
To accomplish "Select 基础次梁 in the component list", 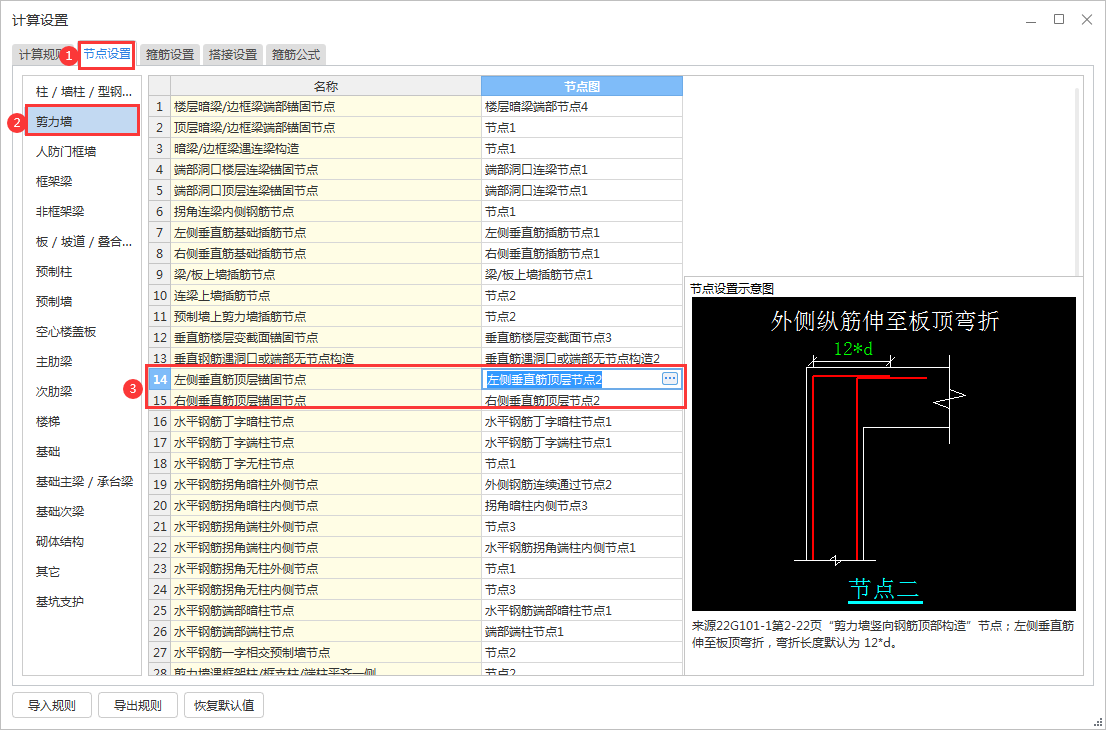I will coord(83,511).
